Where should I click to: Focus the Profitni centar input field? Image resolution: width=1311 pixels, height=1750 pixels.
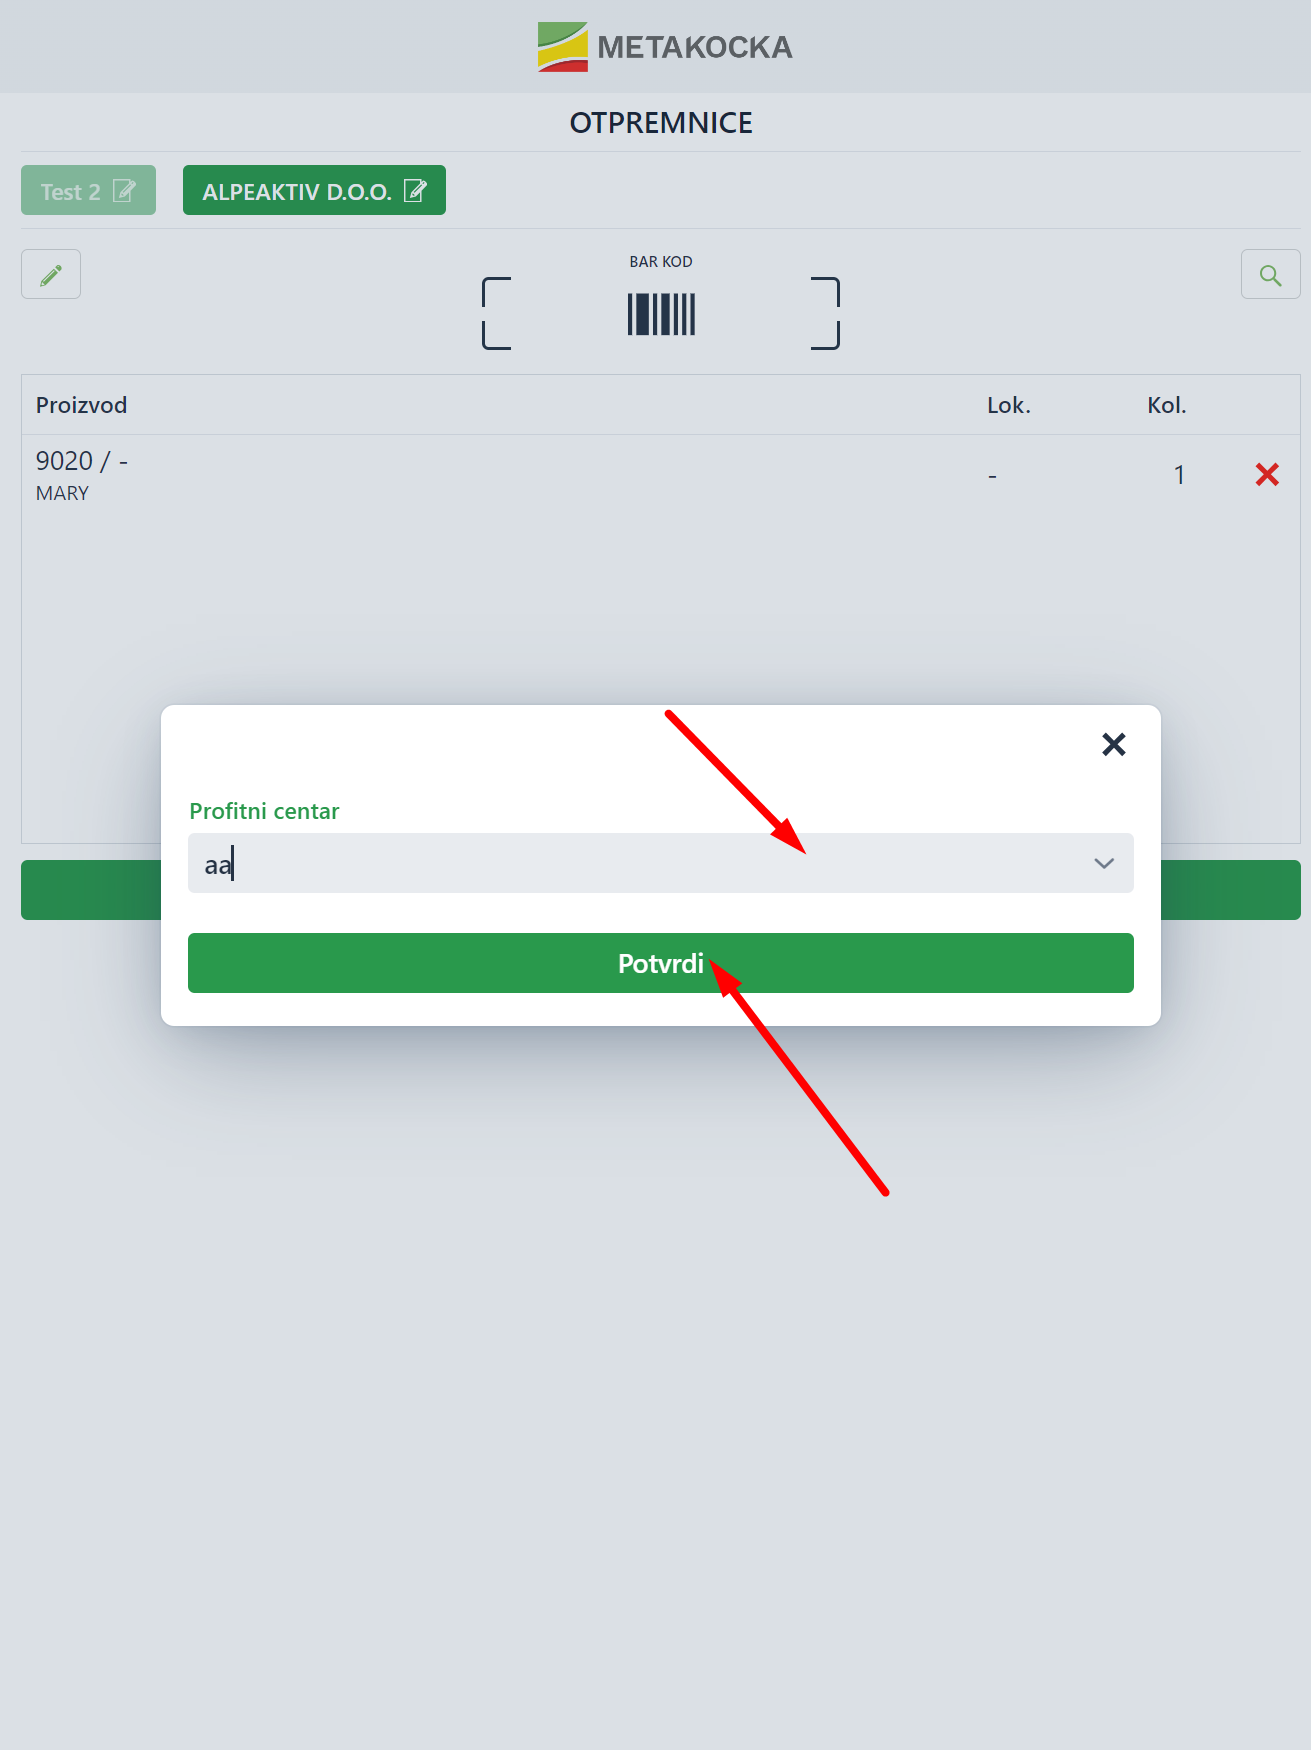tap(661, 863)
